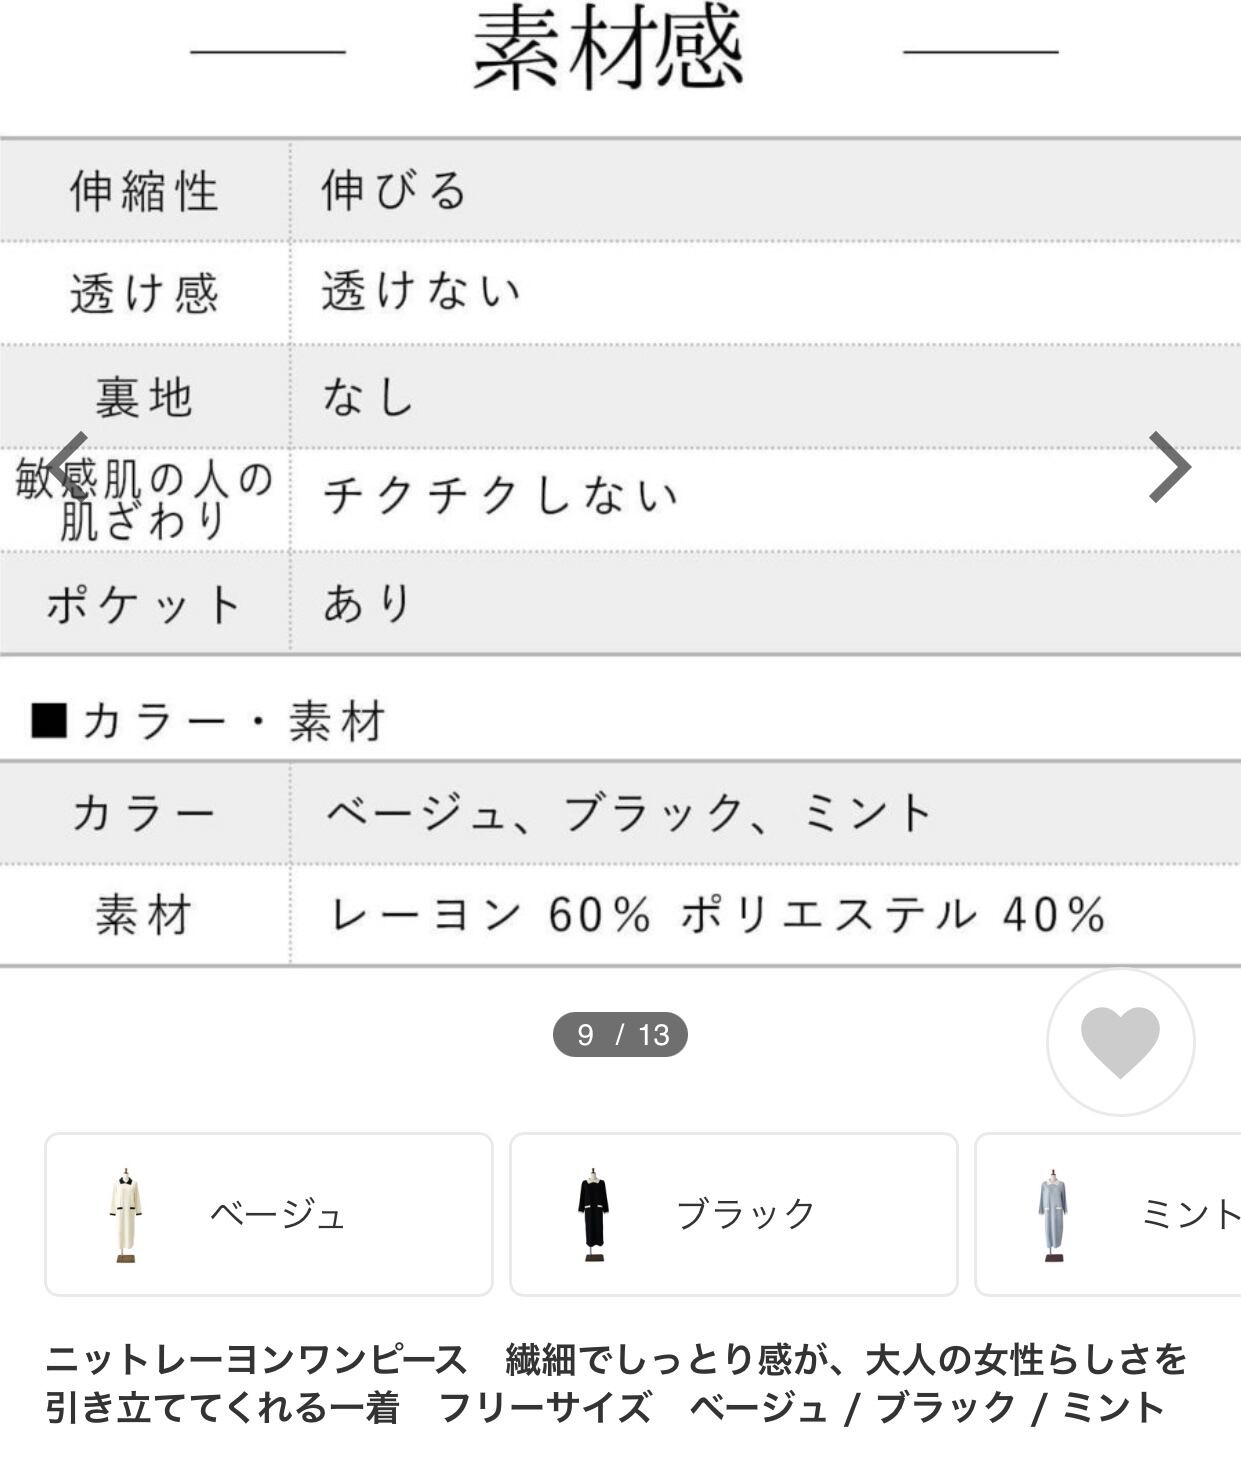Tap the heart favorite icon

click(x=1120, y=1041)
